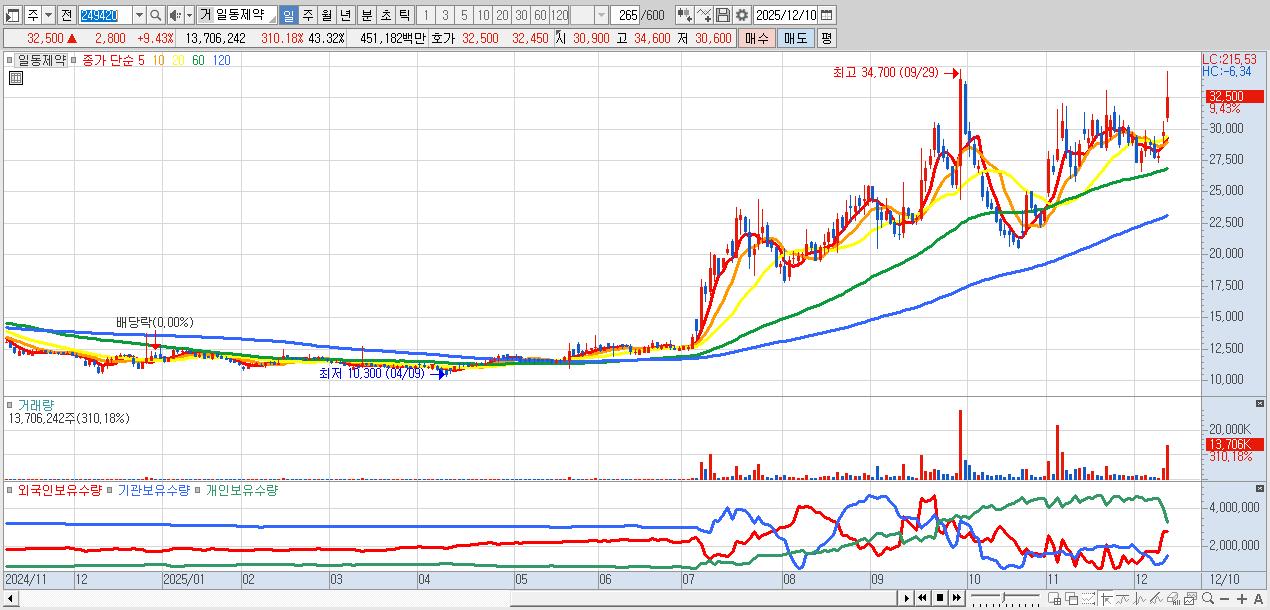Click the eraser-with-bars icon in bottom toolbar

[x=1174, y=599]
